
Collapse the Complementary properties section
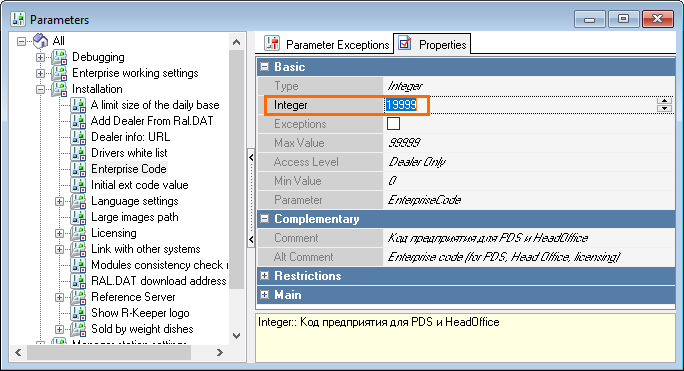pyautogui.click(x=264, y=219)
